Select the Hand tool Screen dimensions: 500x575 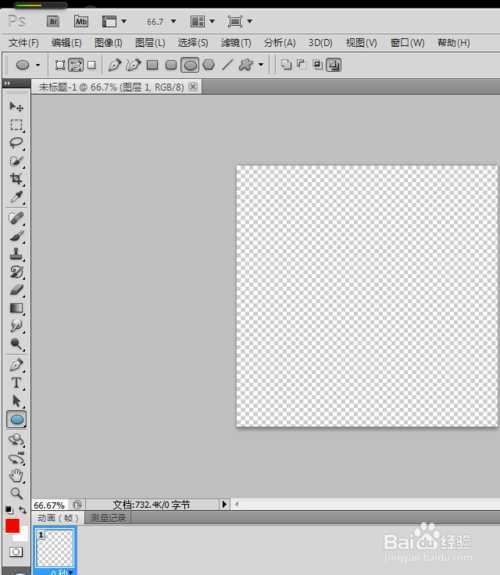pyautogui.click(x=16, y=476)
